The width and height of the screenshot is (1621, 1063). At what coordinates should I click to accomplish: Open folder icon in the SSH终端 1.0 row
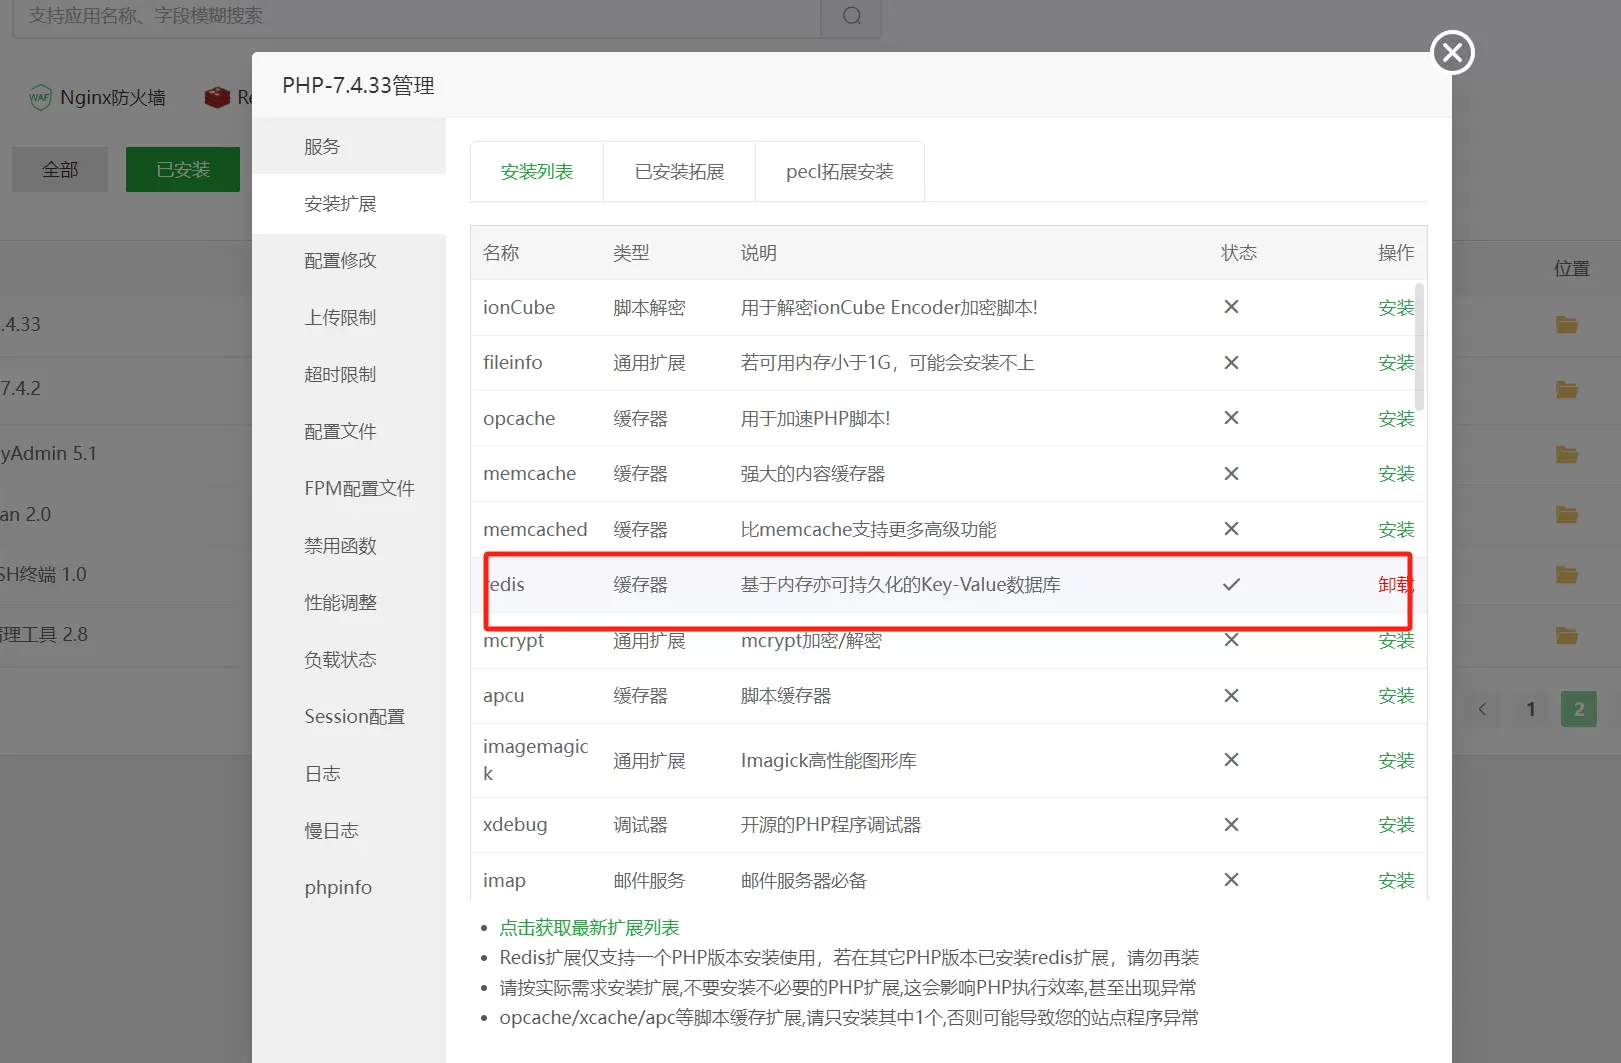point(1566,574)
